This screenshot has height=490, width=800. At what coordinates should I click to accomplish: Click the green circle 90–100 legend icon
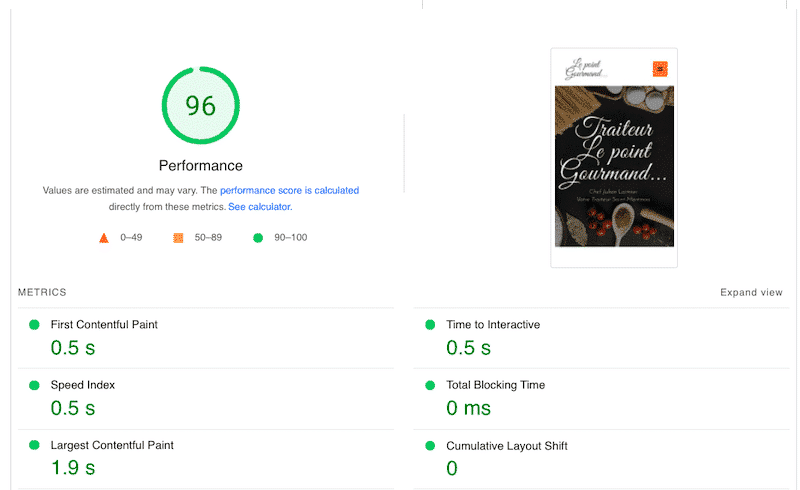point(258,238)
